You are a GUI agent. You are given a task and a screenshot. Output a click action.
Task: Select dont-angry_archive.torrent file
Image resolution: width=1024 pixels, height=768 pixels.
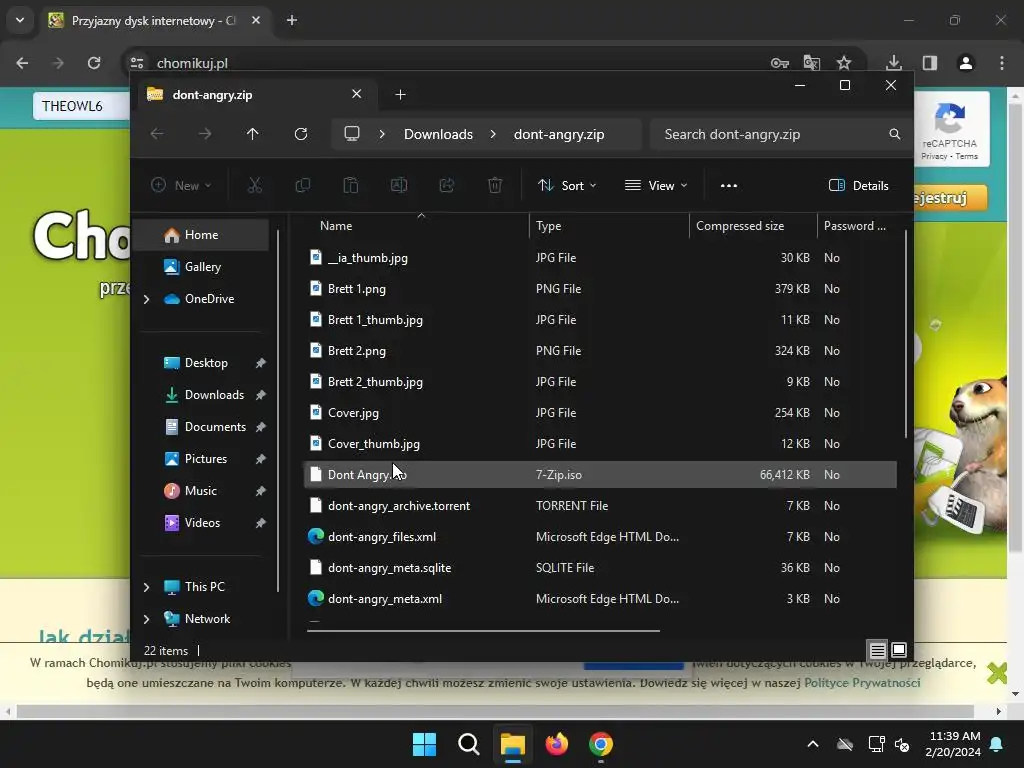click(x=600, y=505)
